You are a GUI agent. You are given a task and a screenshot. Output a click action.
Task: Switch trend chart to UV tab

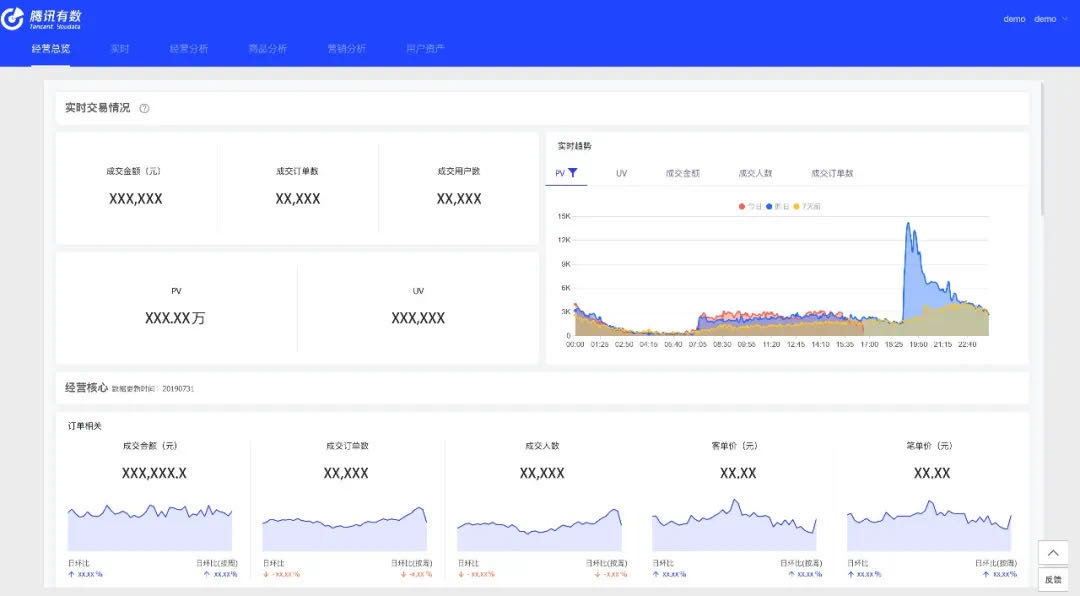point(621,174)
